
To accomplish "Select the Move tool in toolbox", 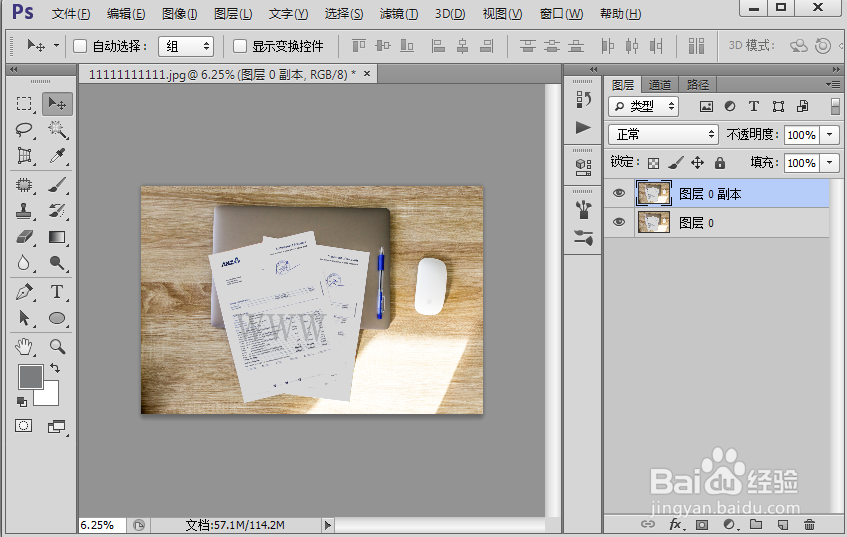I will pos(57,103).
